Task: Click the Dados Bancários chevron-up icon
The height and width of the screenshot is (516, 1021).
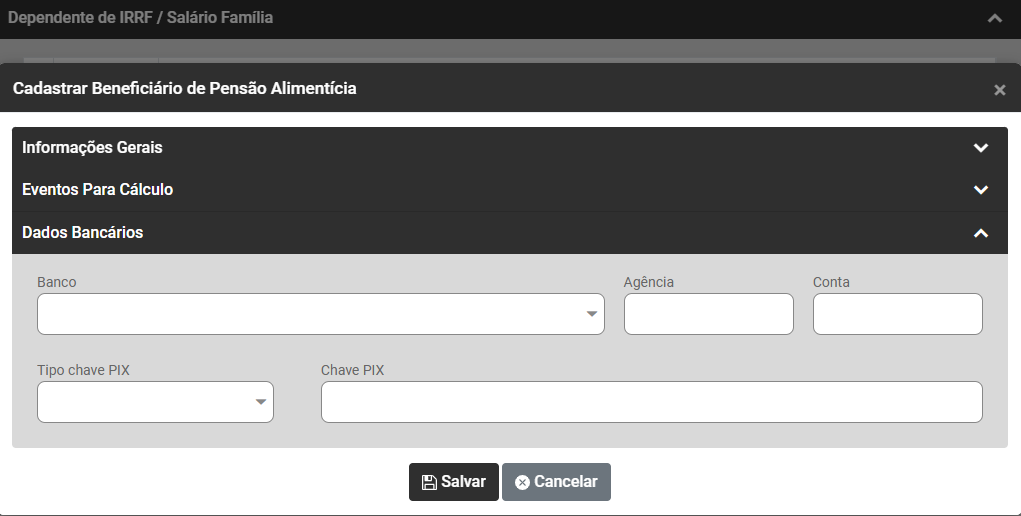Action: pos(981,233)
